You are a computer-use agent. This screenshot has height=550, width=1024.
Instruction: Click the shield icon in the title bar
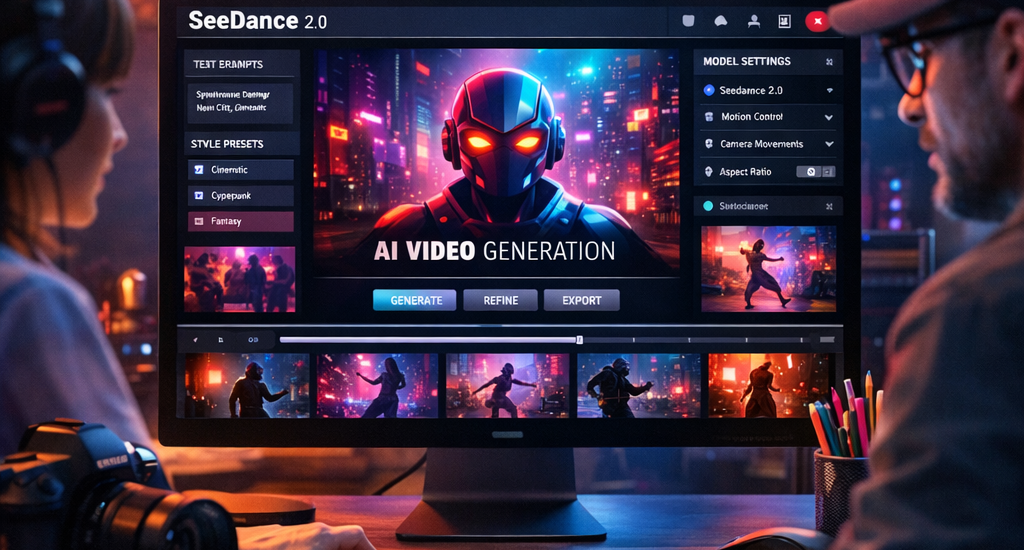pos(688,21)
